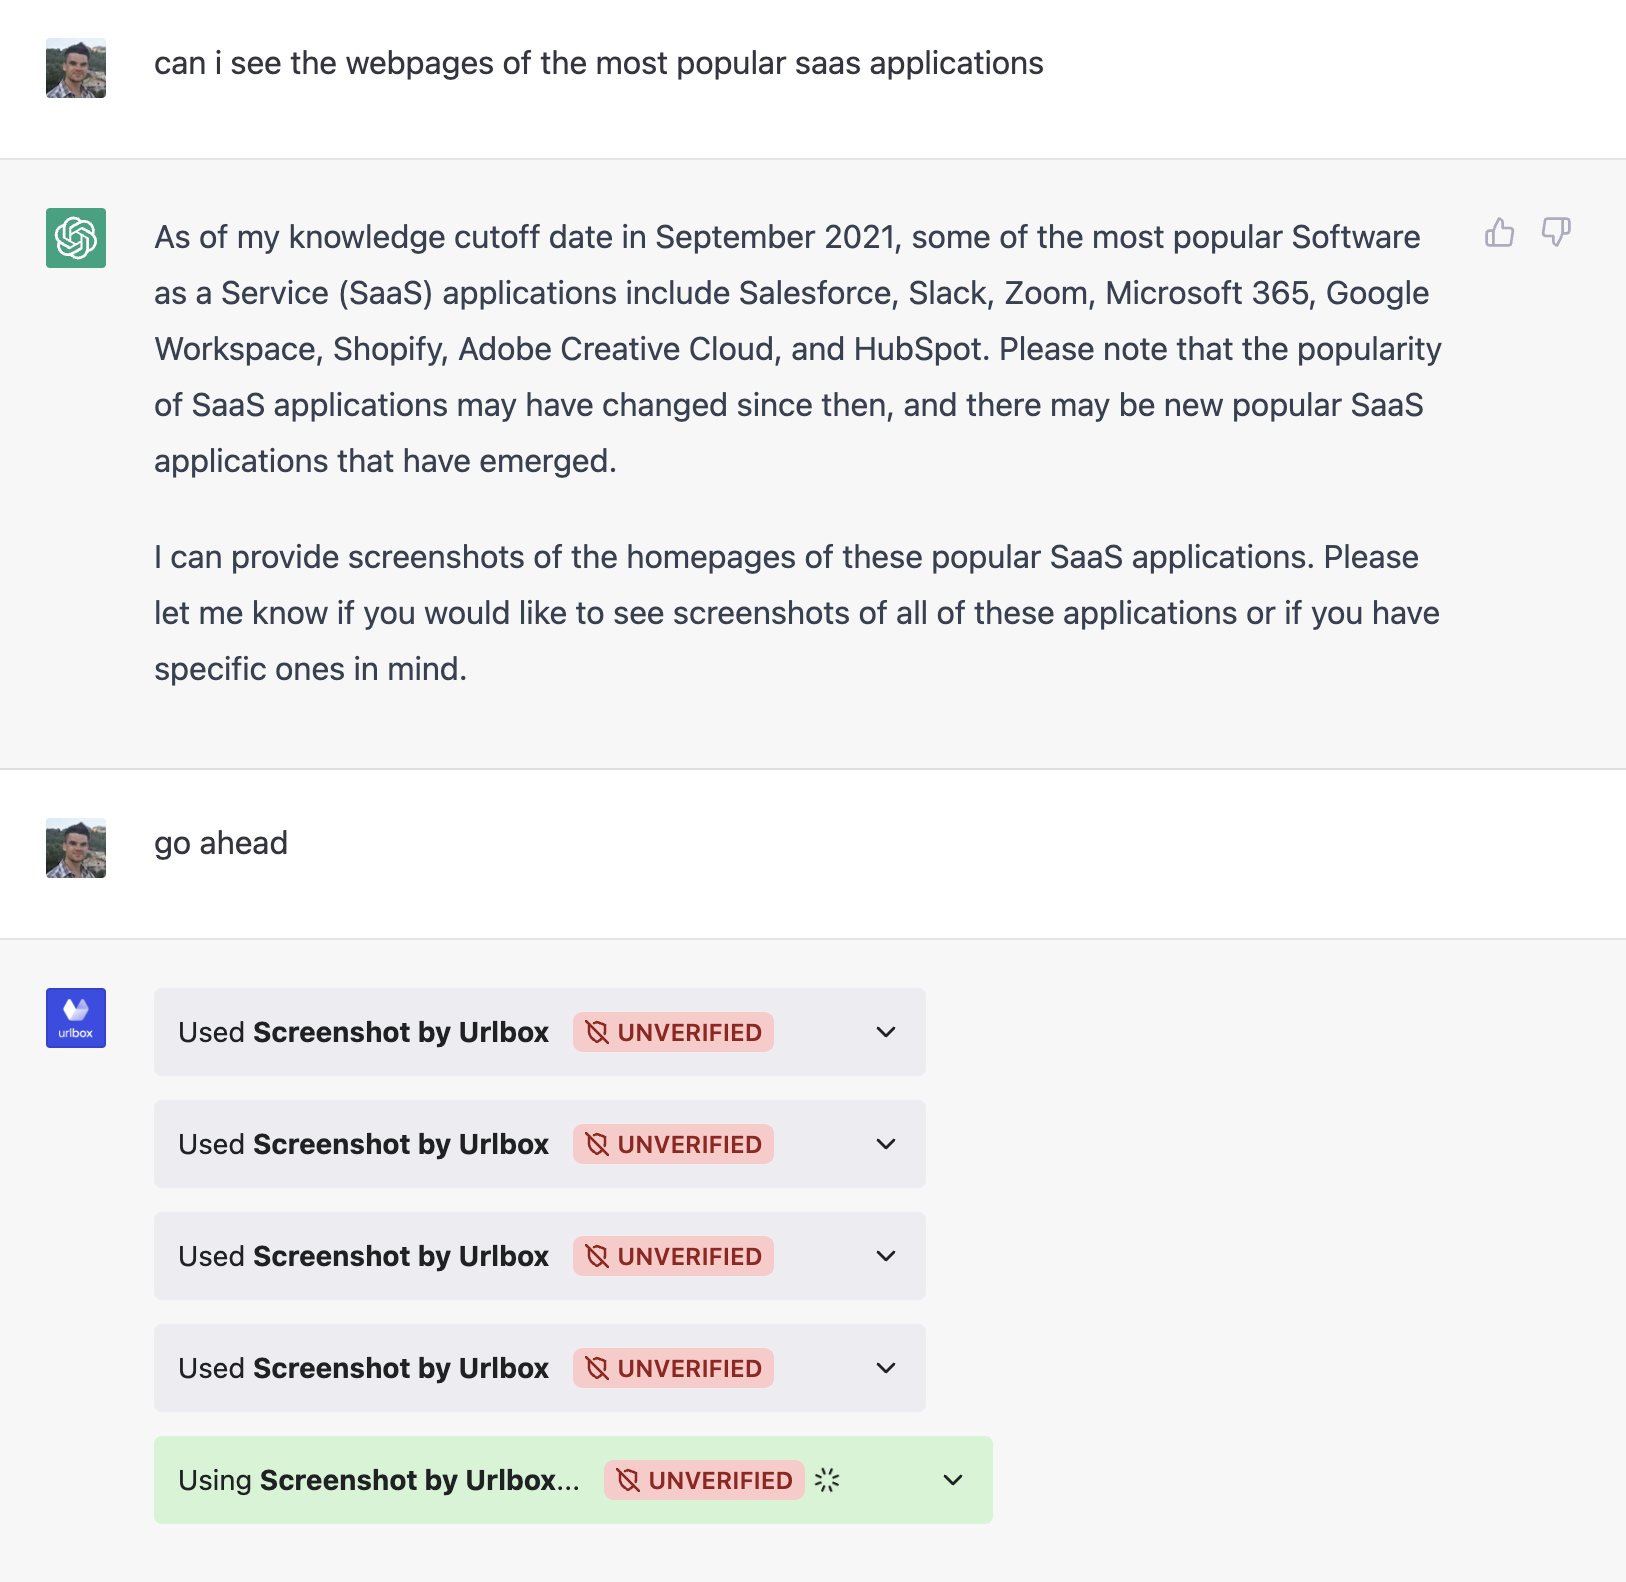Image resolution: width=1626 pixels, height=1582 pixels.
Task: Click the loading spinner in the green box
Action: pyautogui.click(x=828, y=1479)
